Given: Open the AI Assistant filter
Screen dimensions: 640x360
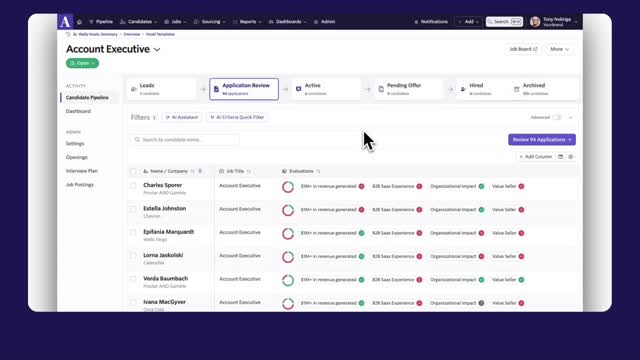Looking at the screenshot, I should pos(181,117).
